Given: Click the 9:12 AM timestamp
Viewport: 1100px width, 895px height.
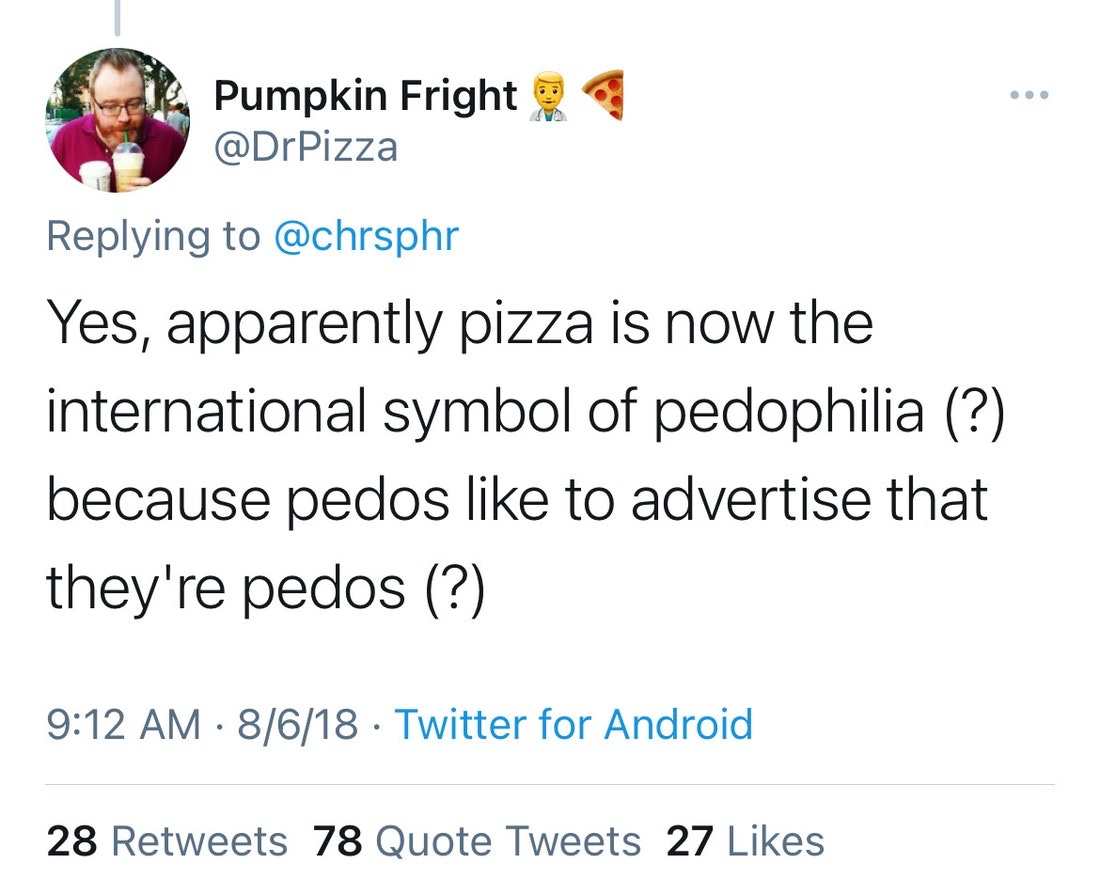Looking at the screenshot, I should pos(124,723).
